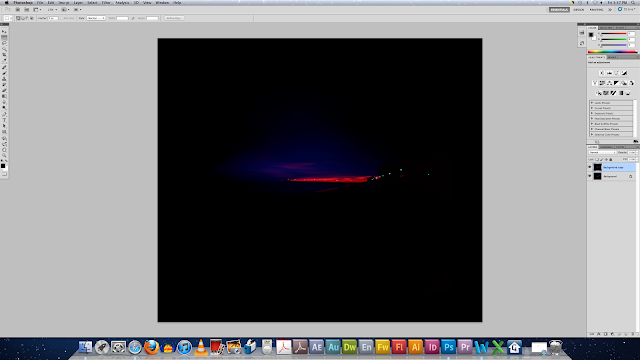Open Mini Bridge from the application bar

point(27,9)
